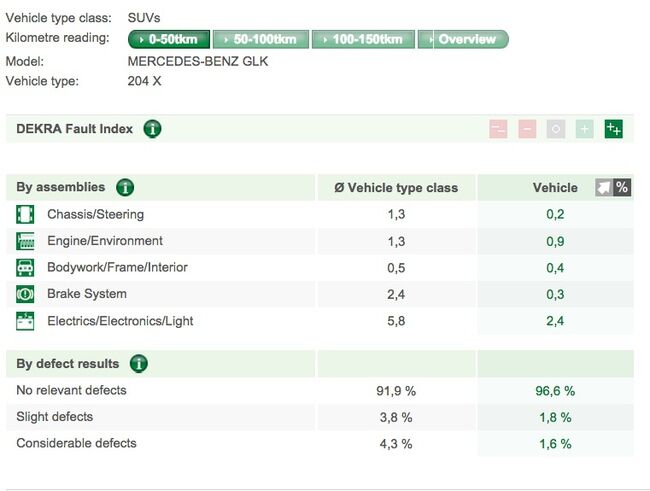Screen dimensions: 650x491
Task: Click the Brake System icon
Action: tap(25, 294)
